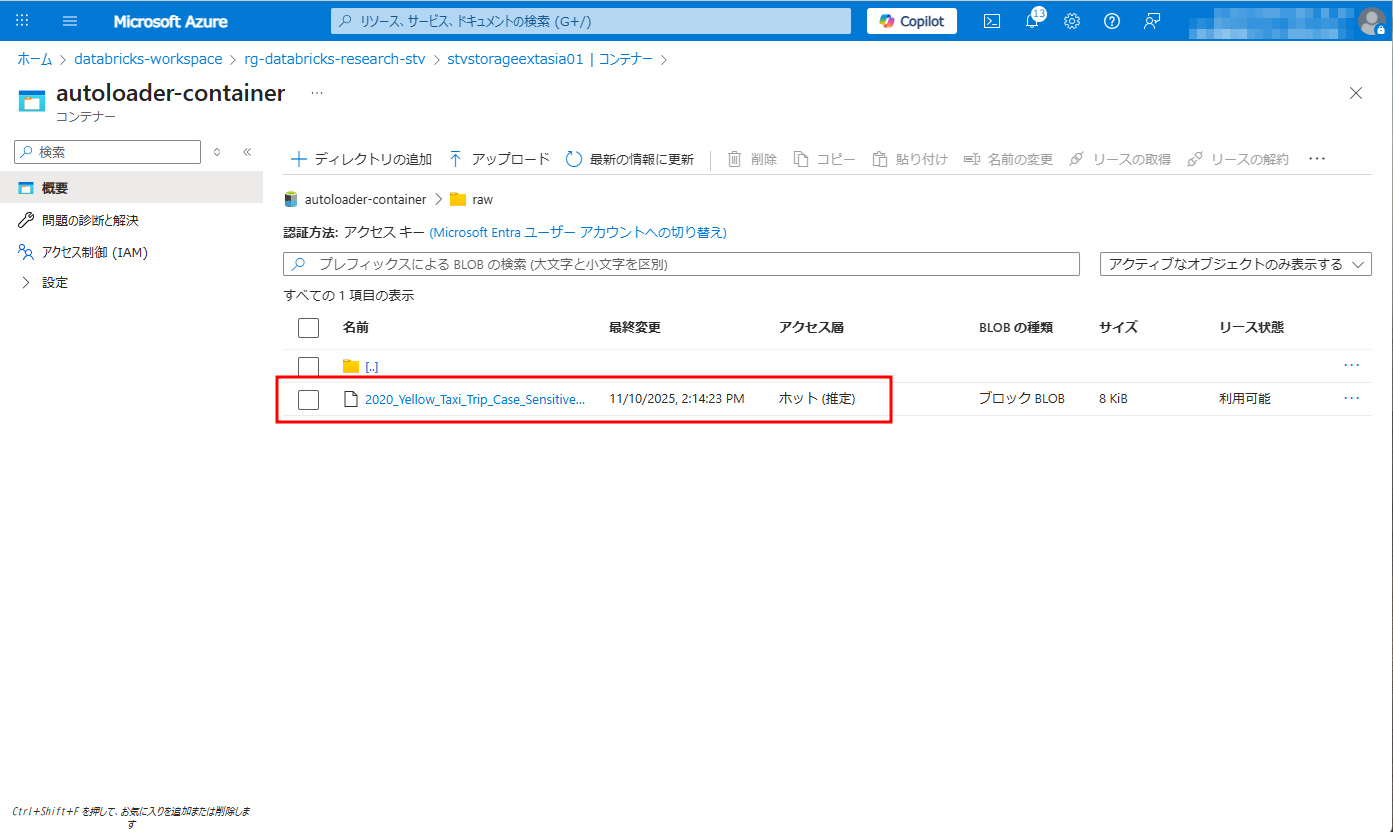This screenshot has width=1393, height=832.
Task: Click the Copilot button
Action: click(911, 21)
